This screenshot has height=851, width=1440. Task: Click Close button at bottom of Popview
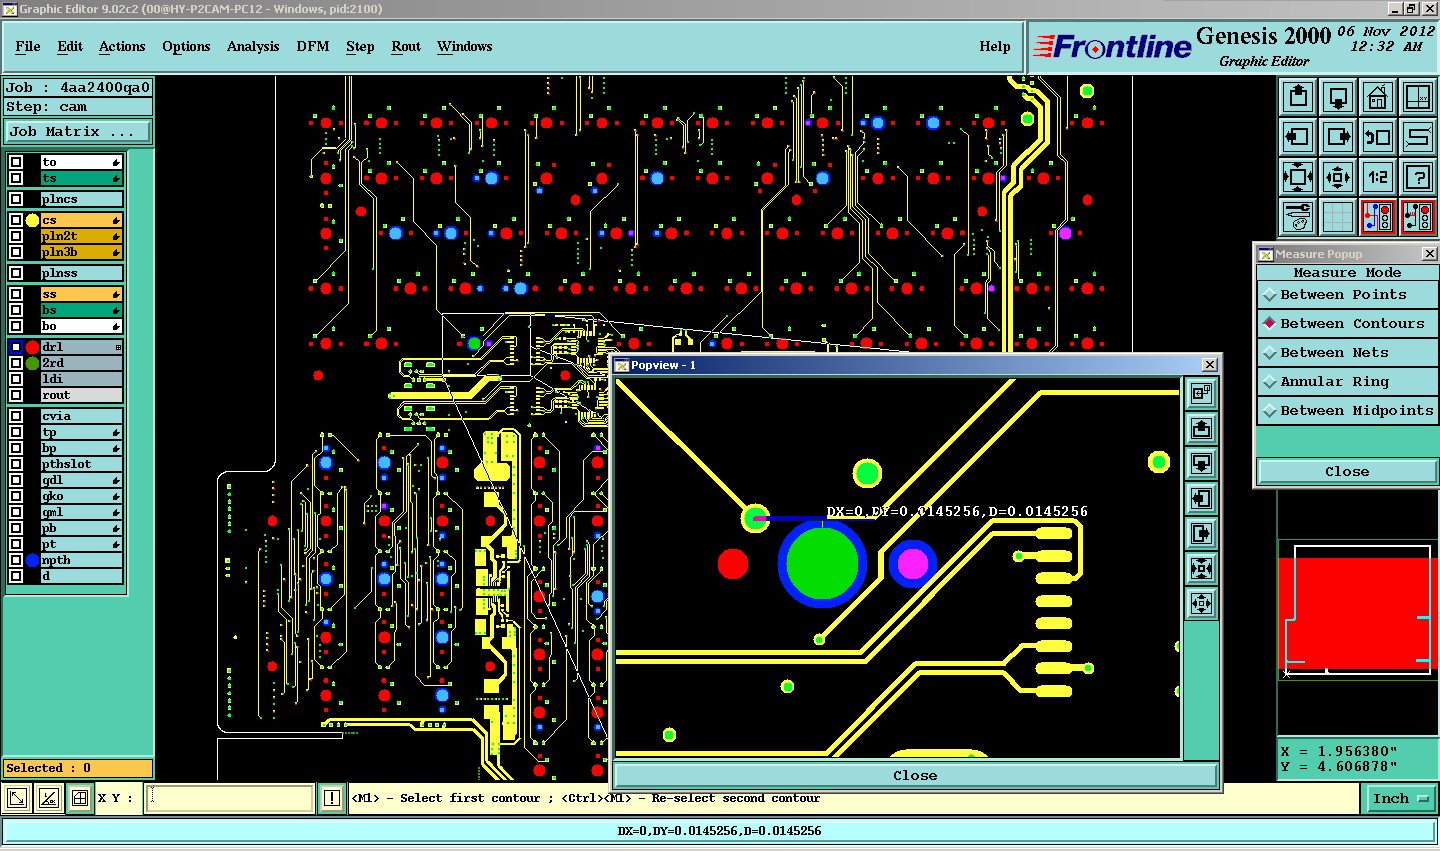coord(915,776)
